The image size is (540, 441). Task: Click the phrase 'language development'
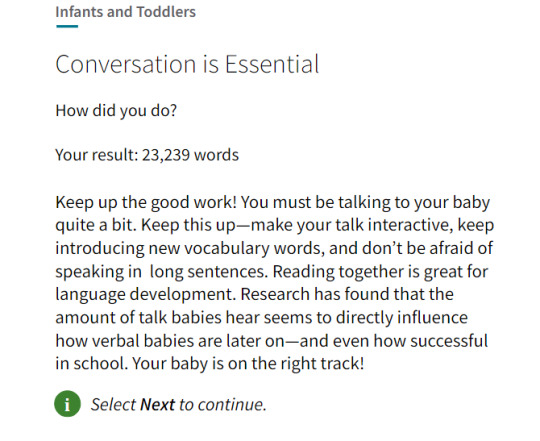[146, 295]
